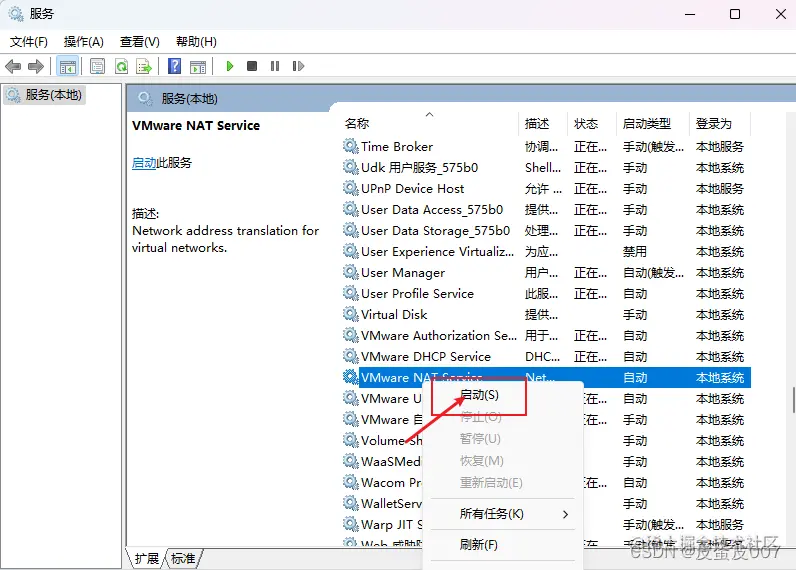Click the gear icon beside User Manager
The width and height of the screenshot is (796, 570).
click(x=350, y=272)
